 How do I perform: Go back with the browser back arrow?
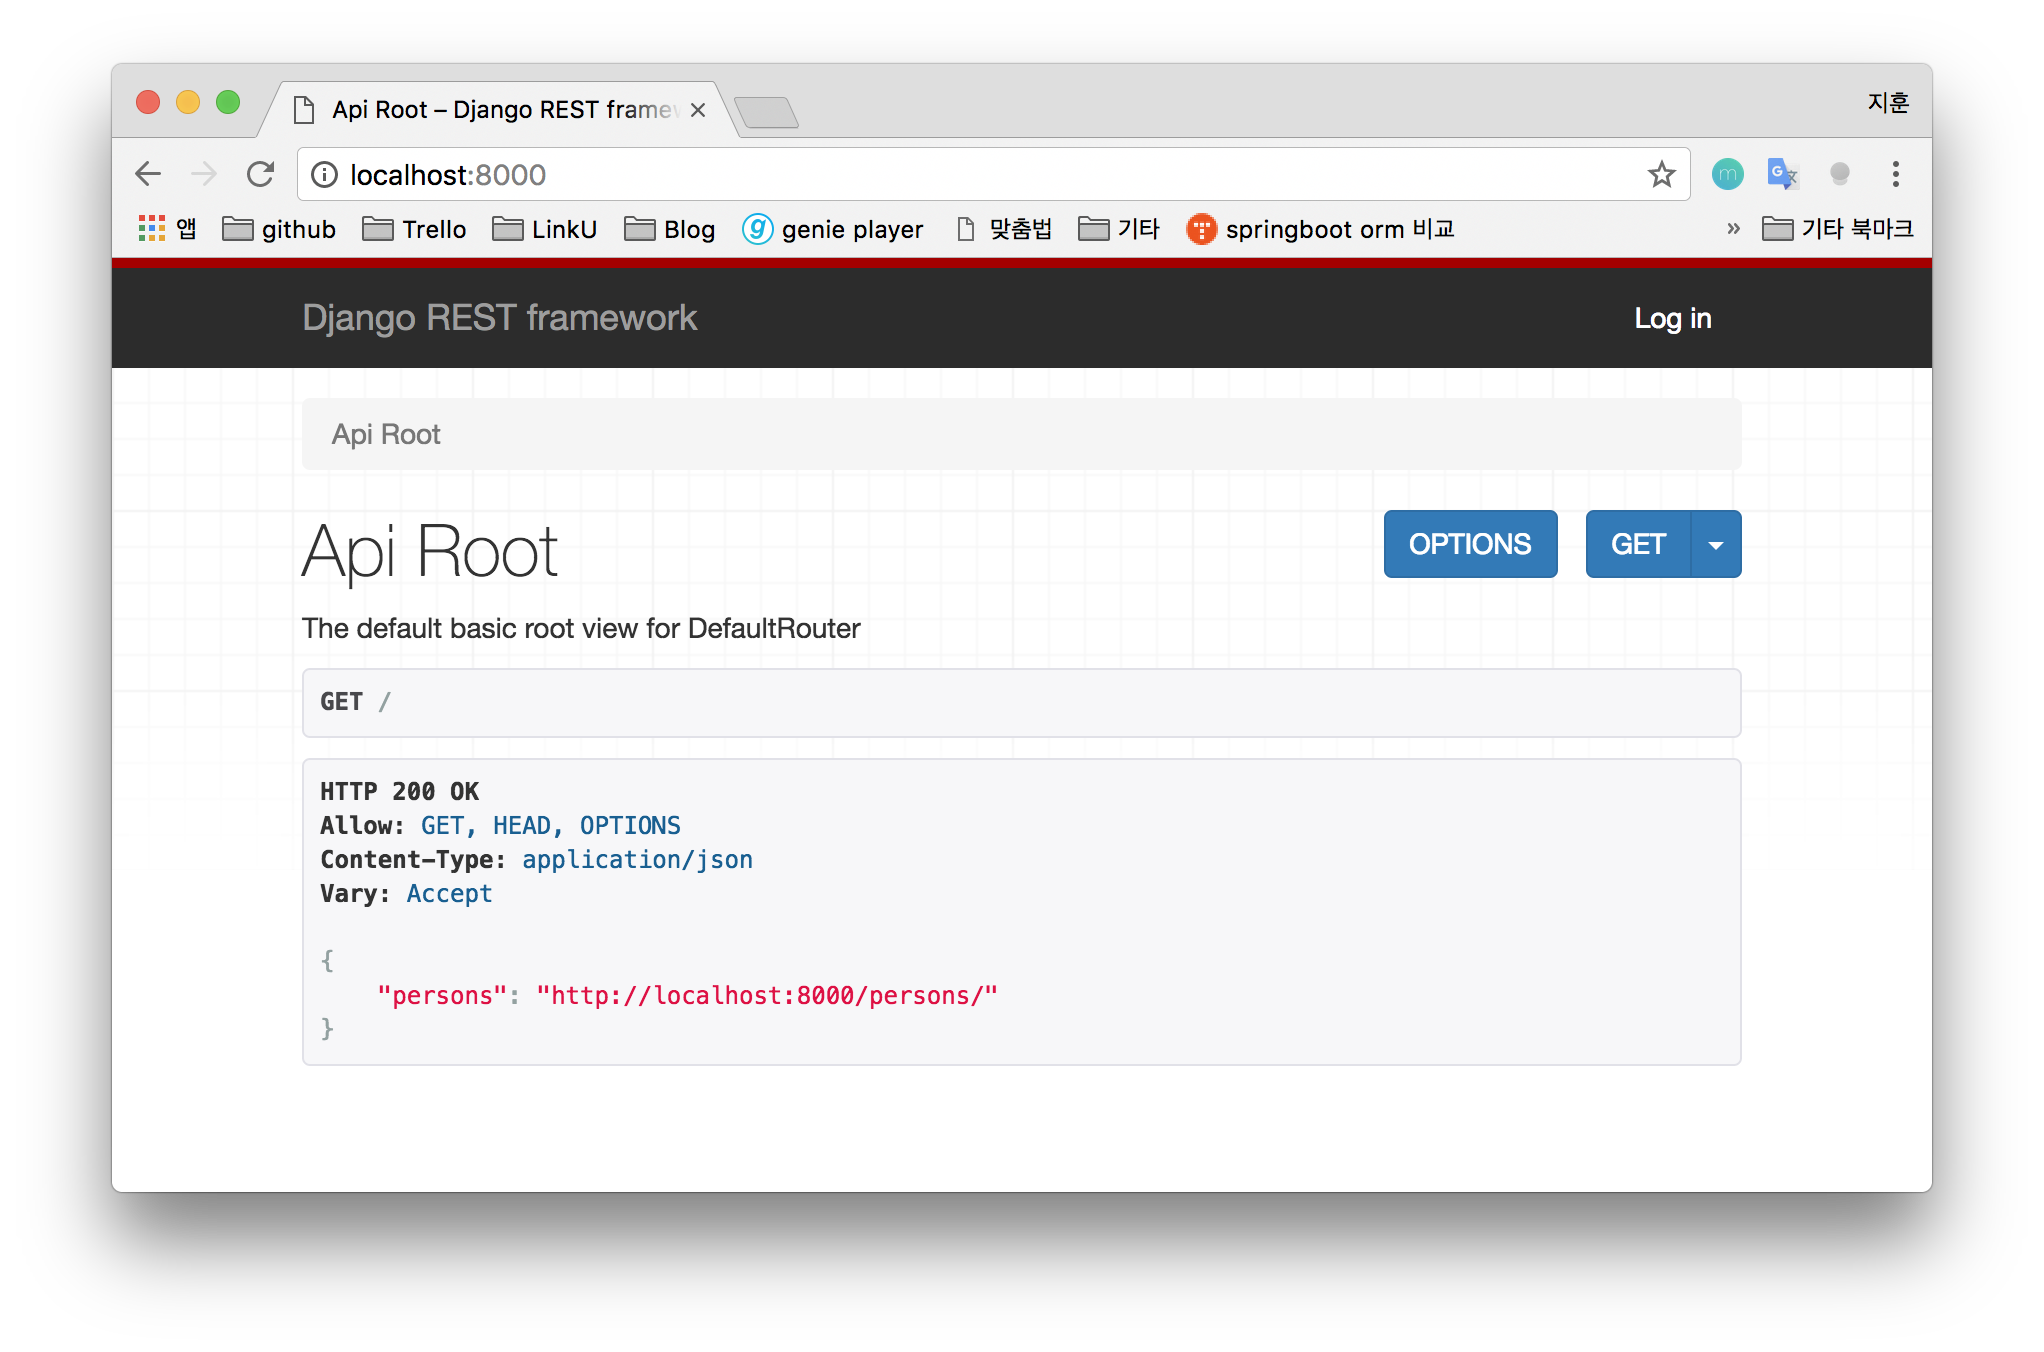pyautogui.click(x=148, y=174)
